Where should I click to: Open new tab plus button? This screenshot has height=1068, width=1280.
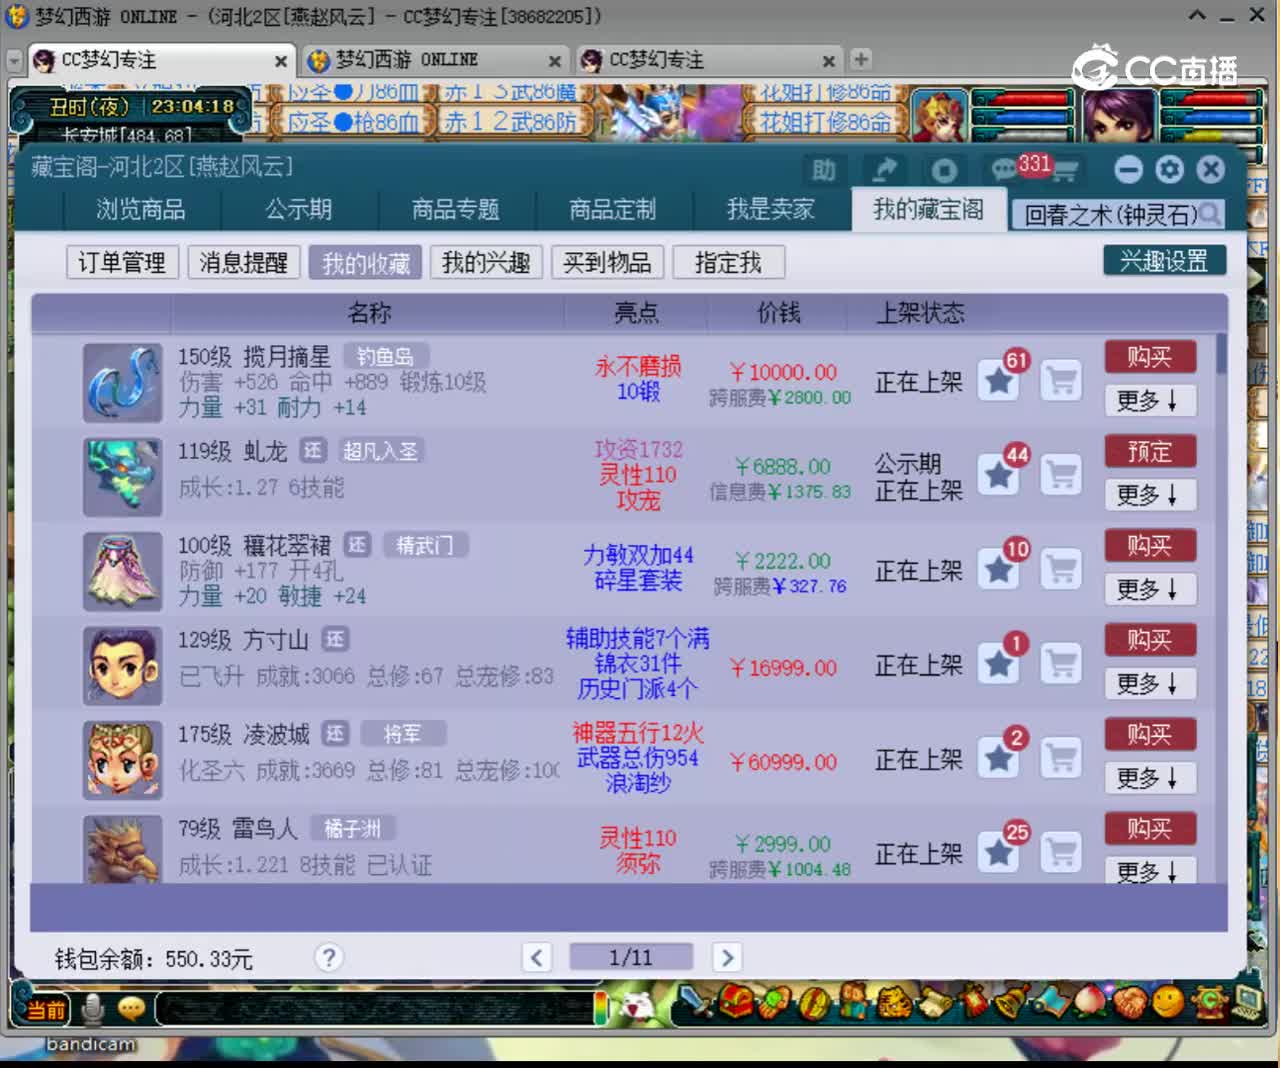[x=860, y=59]
